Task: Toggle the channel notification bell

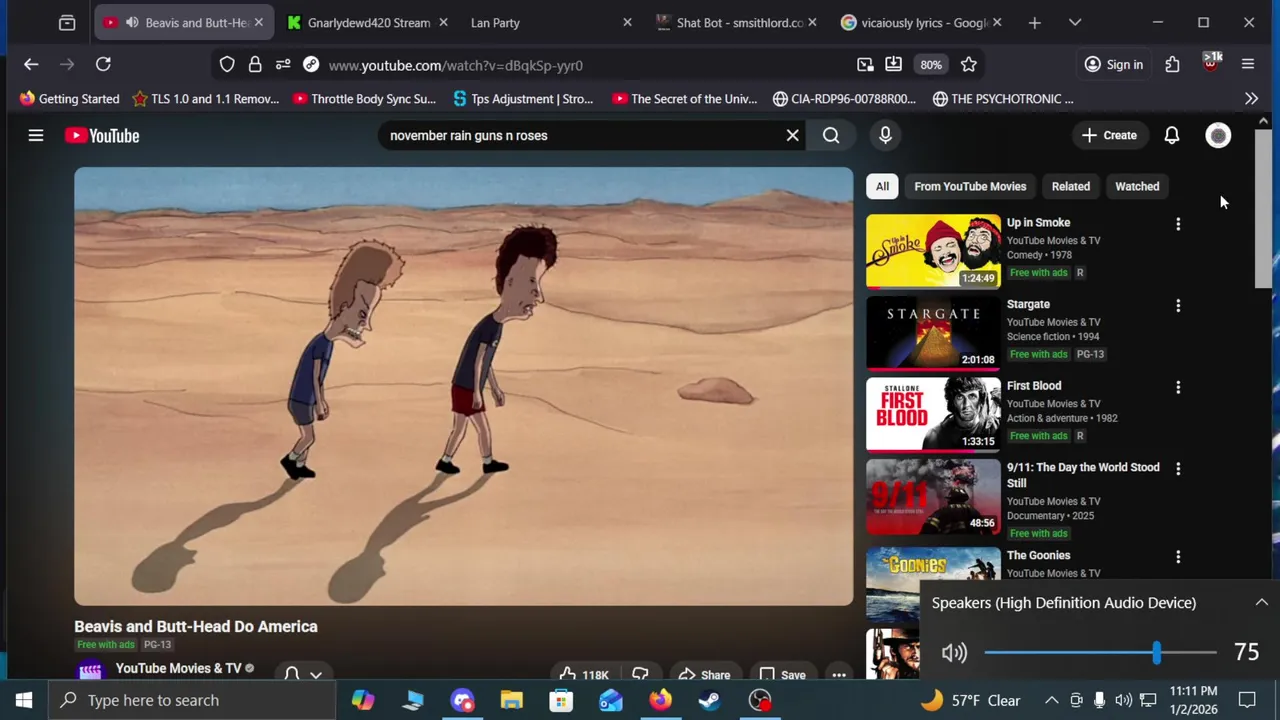Action: coord(302,674)
